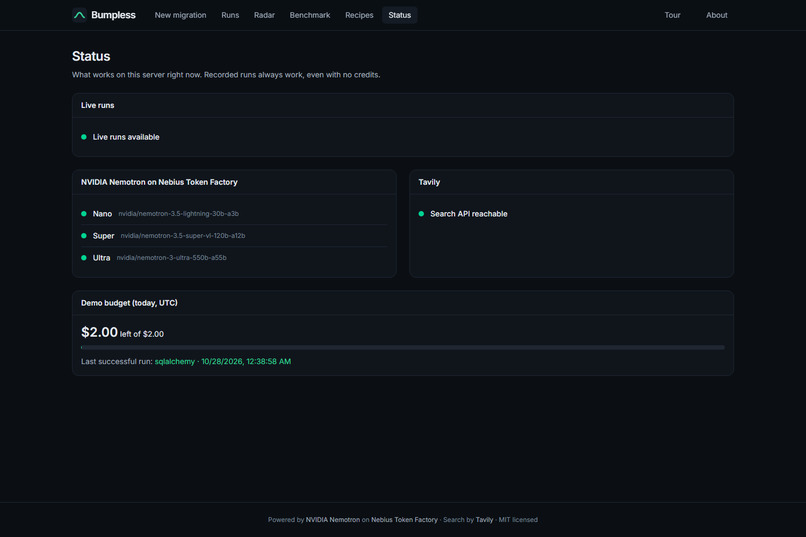Click the Nano model status dot

(x=84, y=214)
